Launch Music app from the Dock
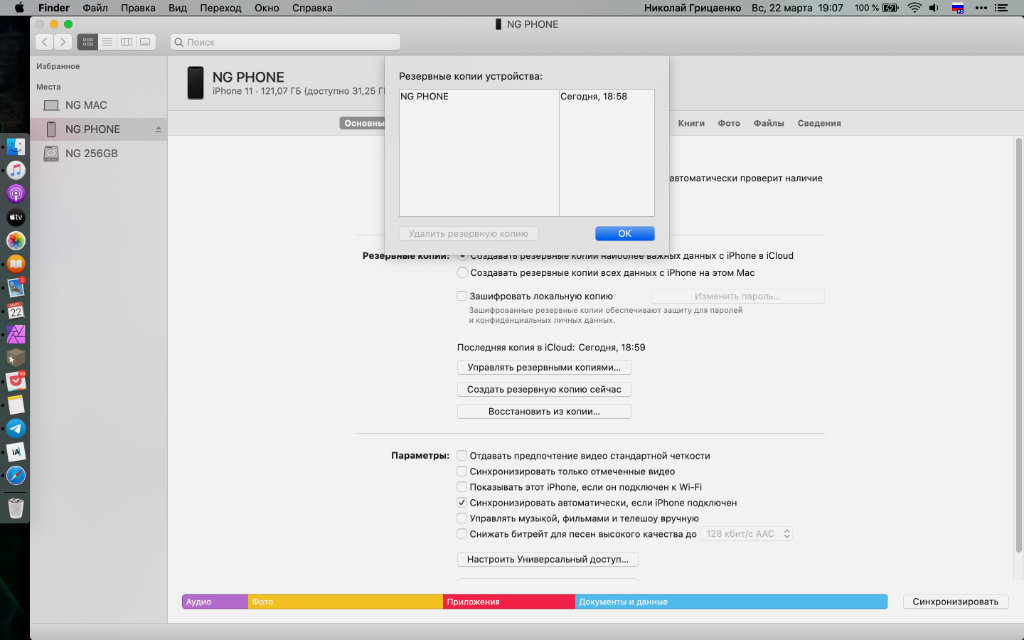Image resolution: width=1024 pixels, height=640 pixels. (16, 170)
